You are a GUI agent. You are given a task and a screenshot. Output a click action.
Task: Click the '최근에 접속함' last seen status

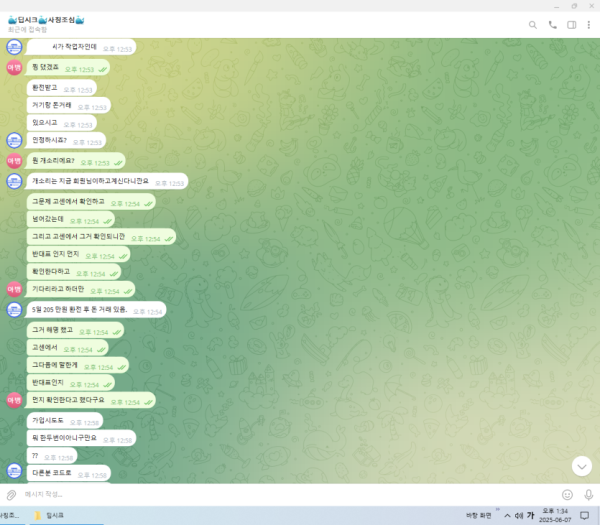(27, 29)
